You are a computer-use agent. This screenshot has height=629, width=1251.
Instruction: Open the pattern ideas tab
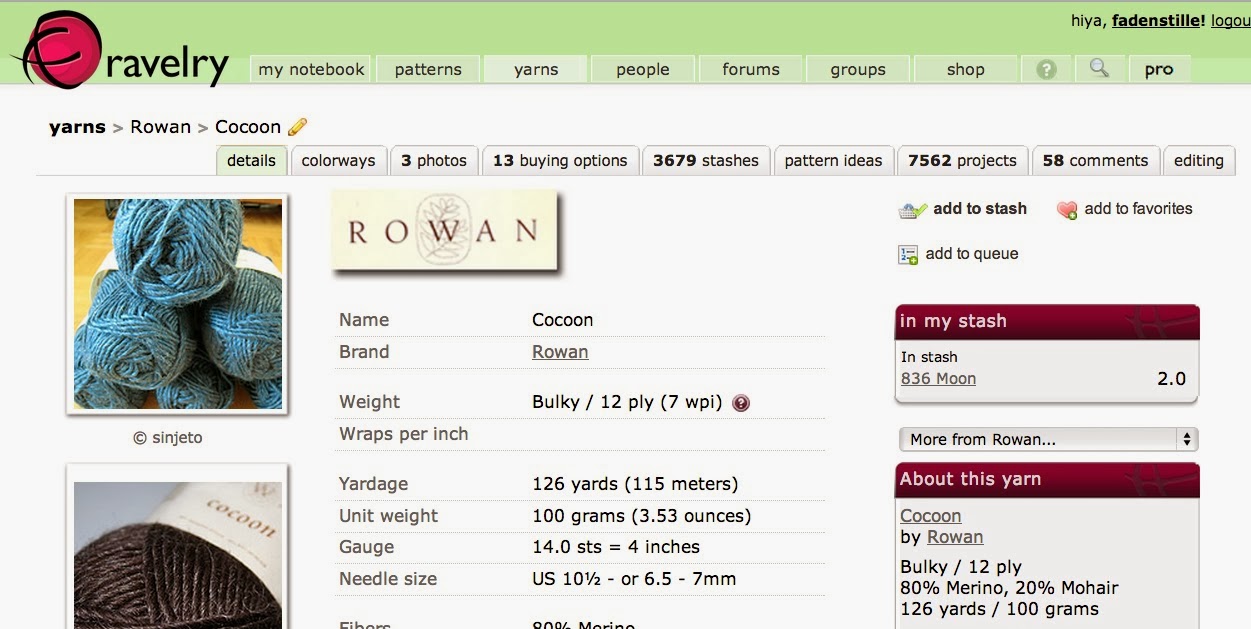(x=833, y=161)
